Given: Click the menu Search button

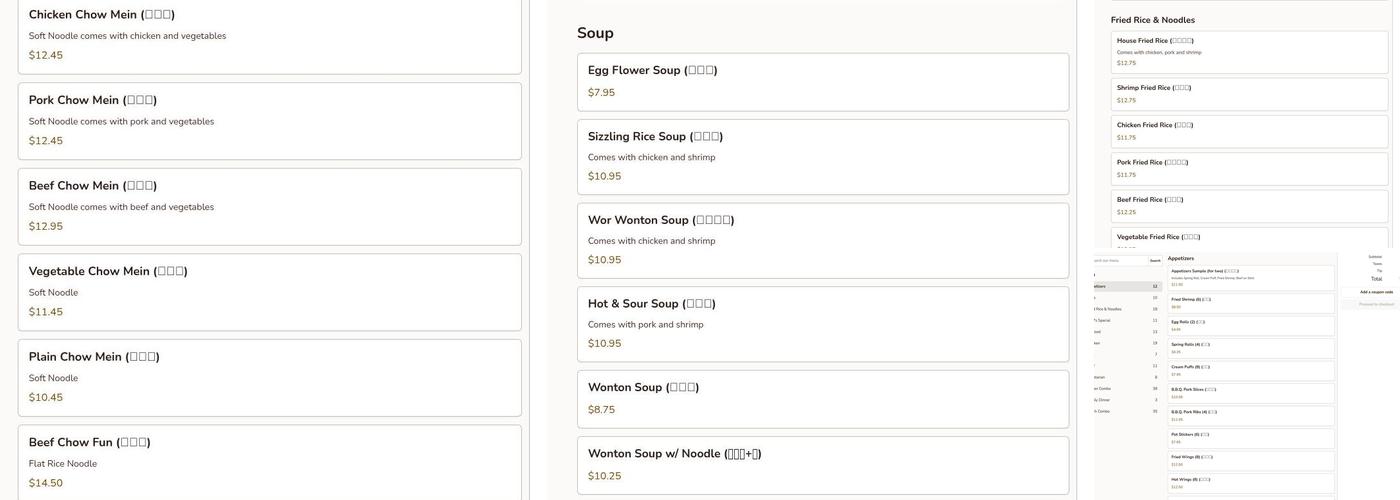Looking at the screenshot, I should coord(1155,260).
